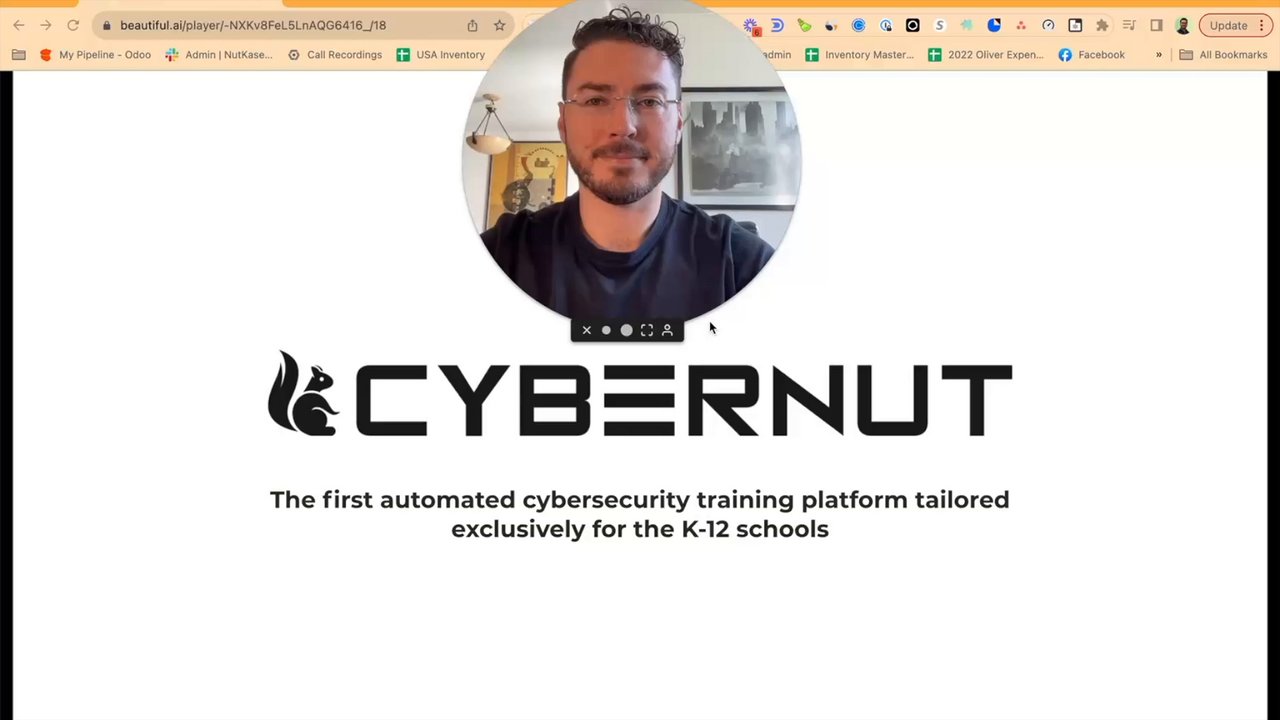Open the Chrome three-dot menu beside Update

coord(1259,25)
